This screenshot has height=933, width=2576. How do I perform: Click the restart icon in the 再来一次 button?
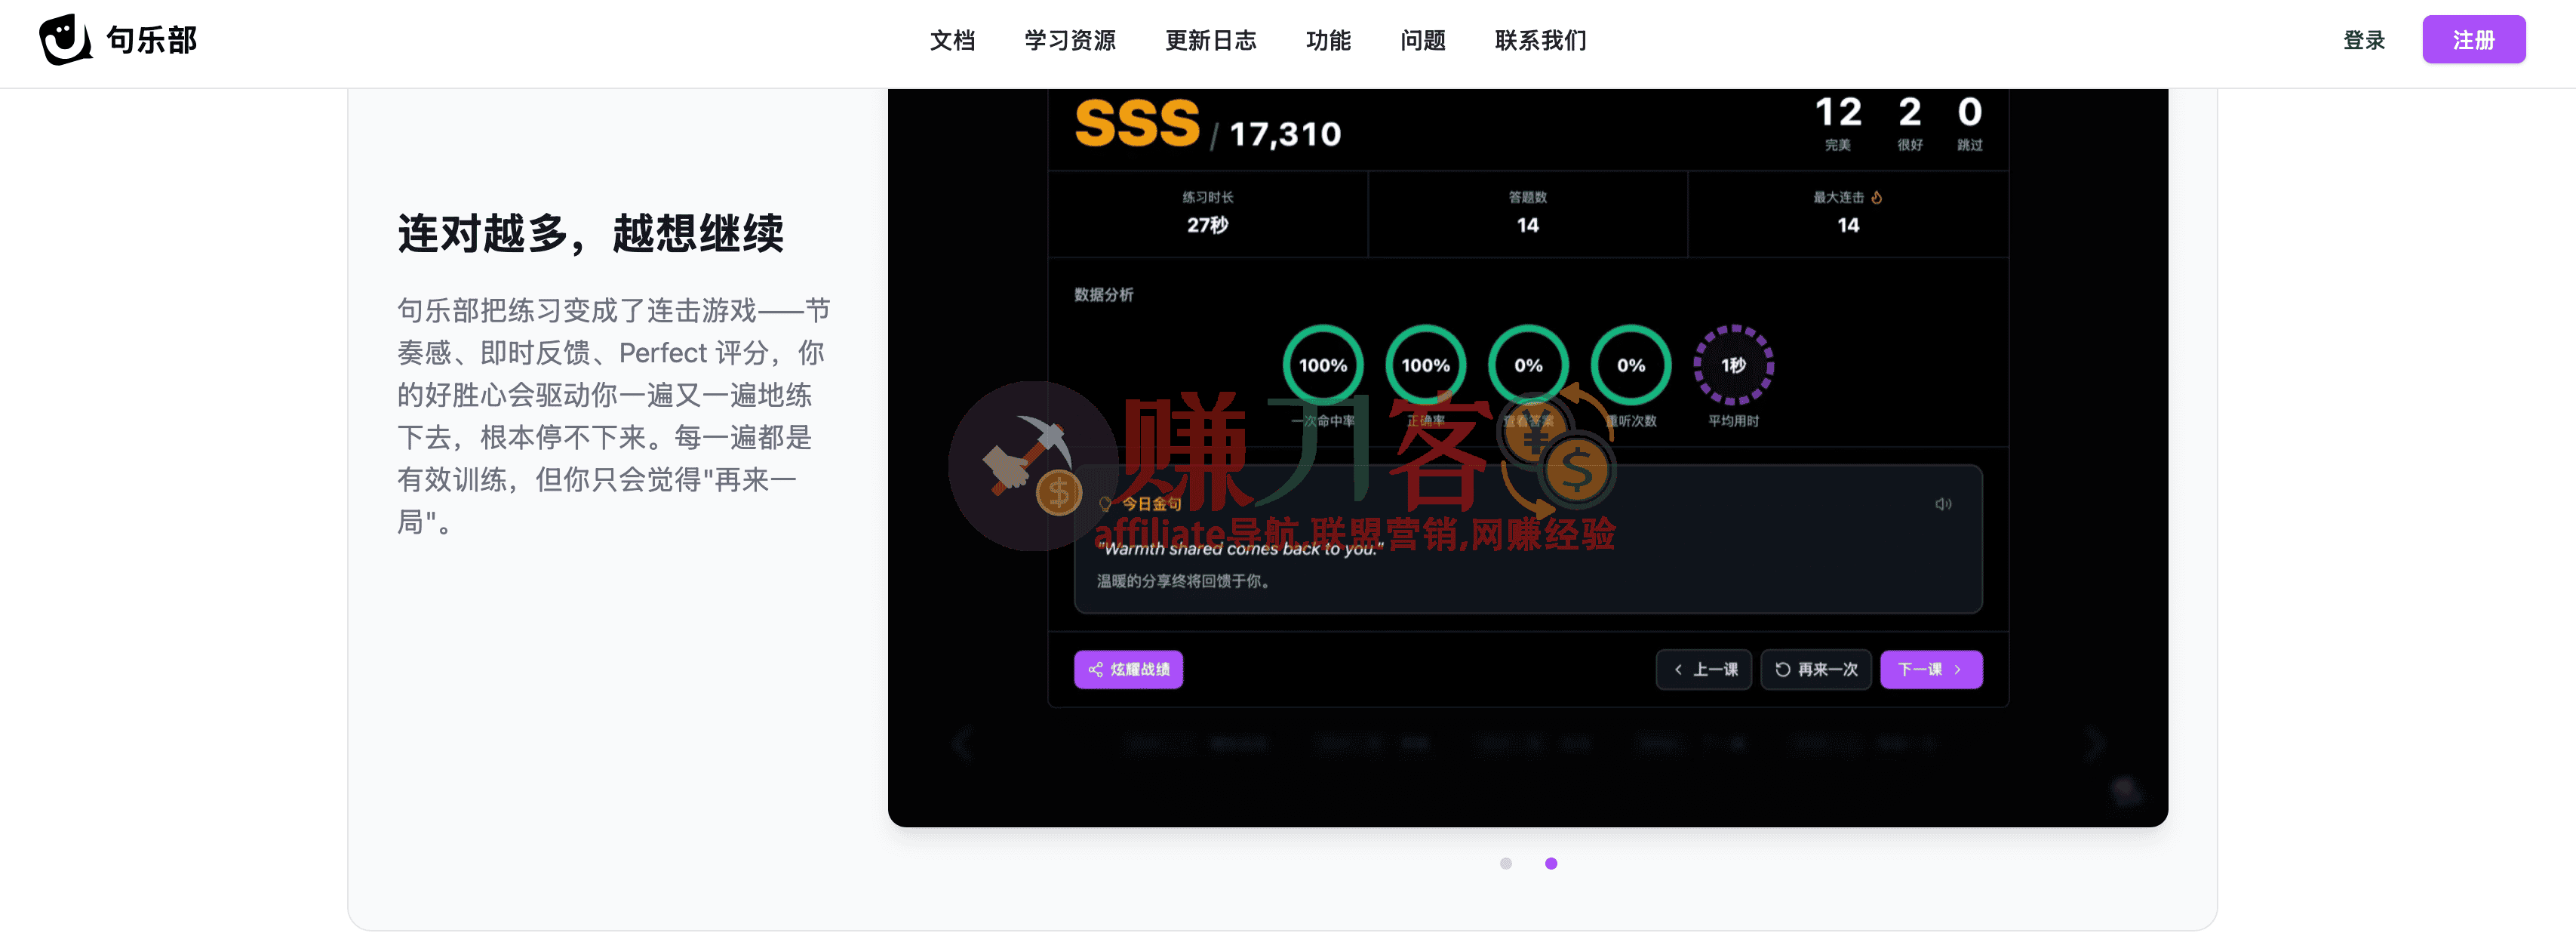(x=1783, y=670)
